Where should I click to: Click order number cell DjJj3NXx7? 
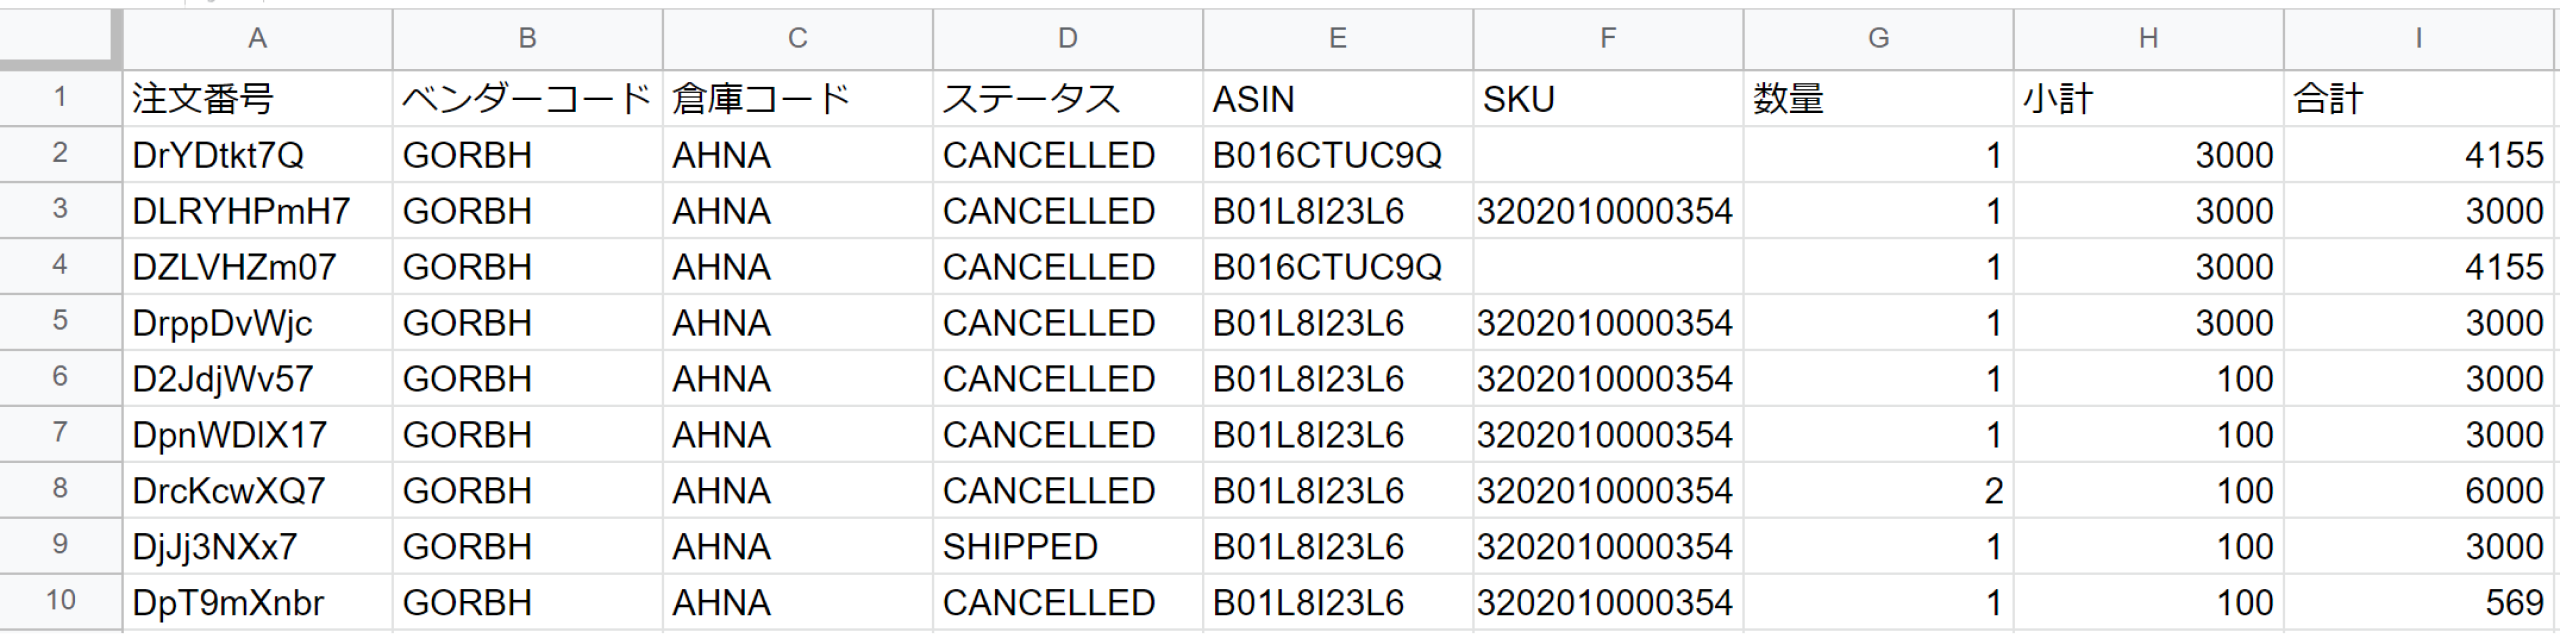(x=257, y=546)
